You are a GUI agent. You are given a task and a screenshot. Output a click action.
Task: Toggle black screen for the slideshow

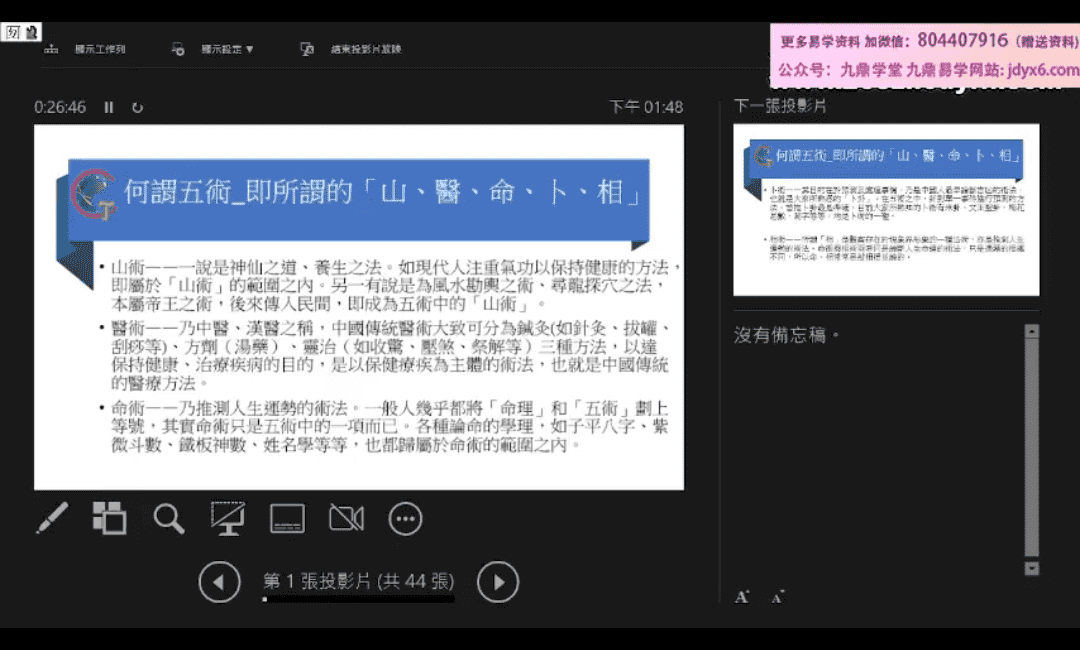tap(227, 518)
